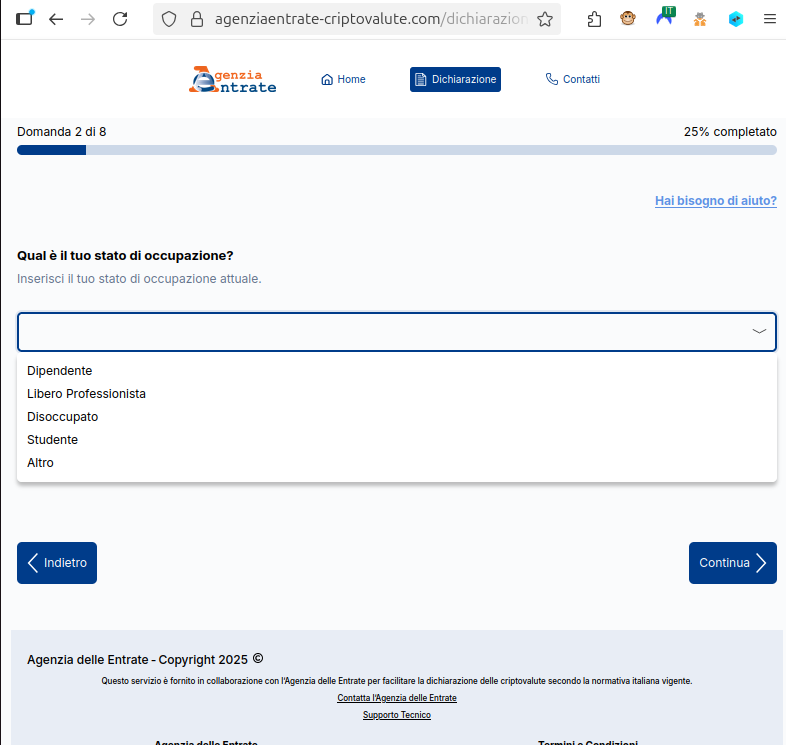This screenshot has height=745, width=786.
Task: Select 'Dipendente' from the dropdown list
Action: click(x=60, y=371)
